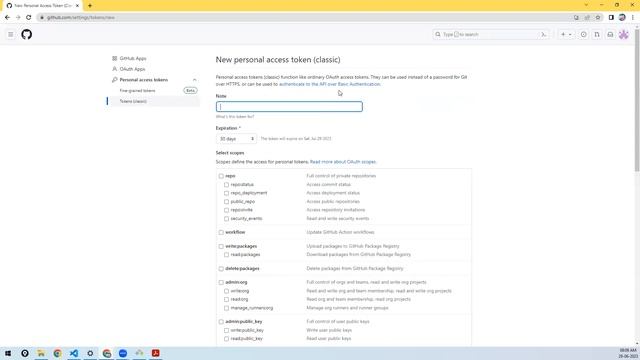This screenshot has width=640, height=360.
Task: Enable the repo scope checkbox
Action: point(221,176)
